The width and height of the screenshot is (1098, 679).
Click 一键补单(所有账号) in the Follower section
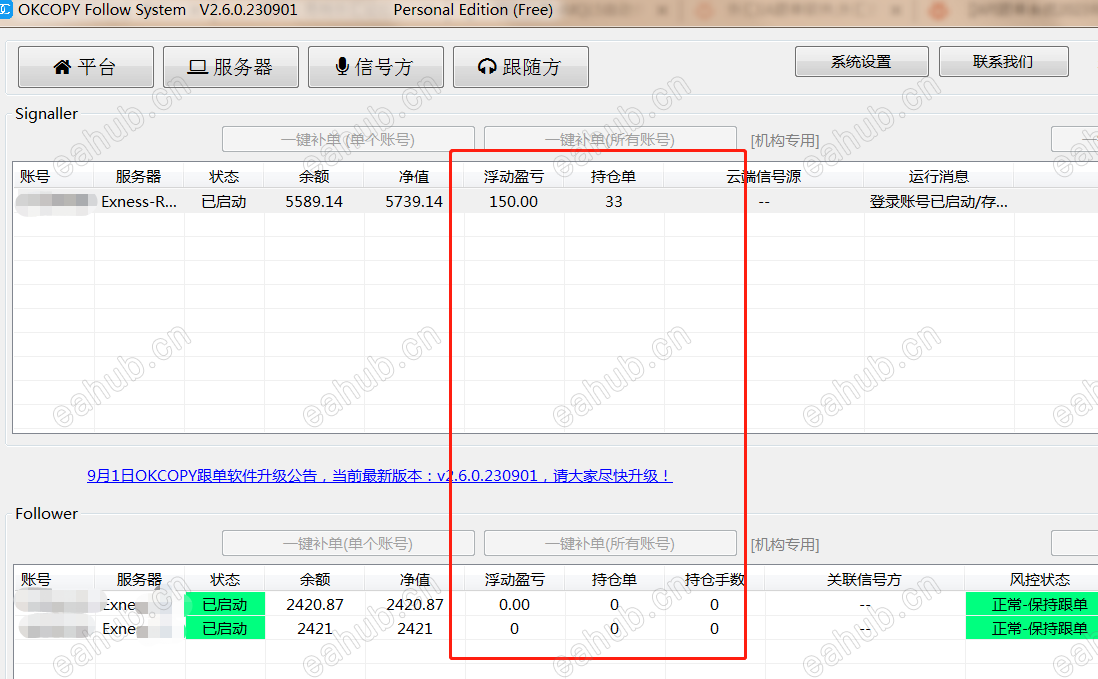610,543
